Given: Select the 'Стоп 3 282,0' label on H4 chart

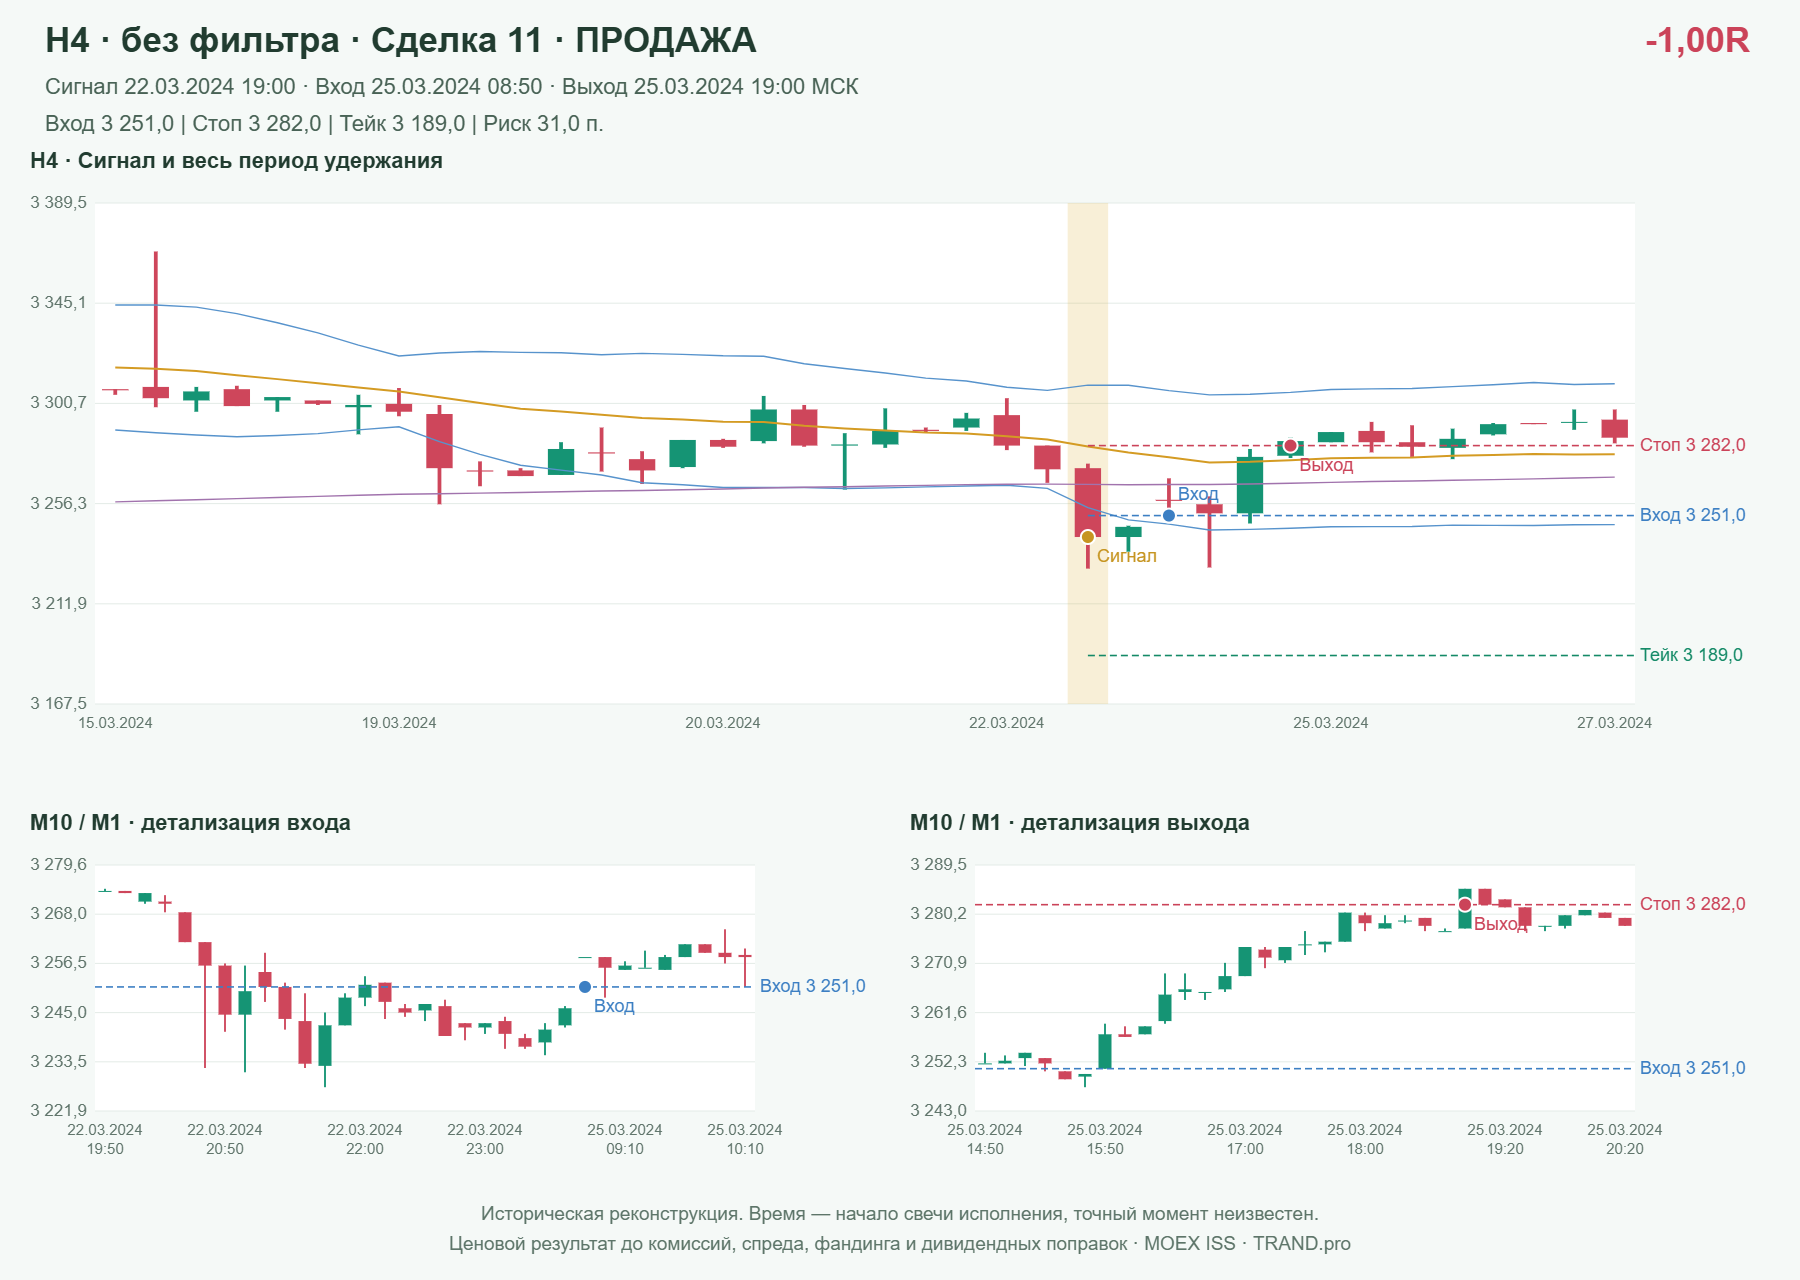Looking at the screenshot, I should (x=1693, y=445).
